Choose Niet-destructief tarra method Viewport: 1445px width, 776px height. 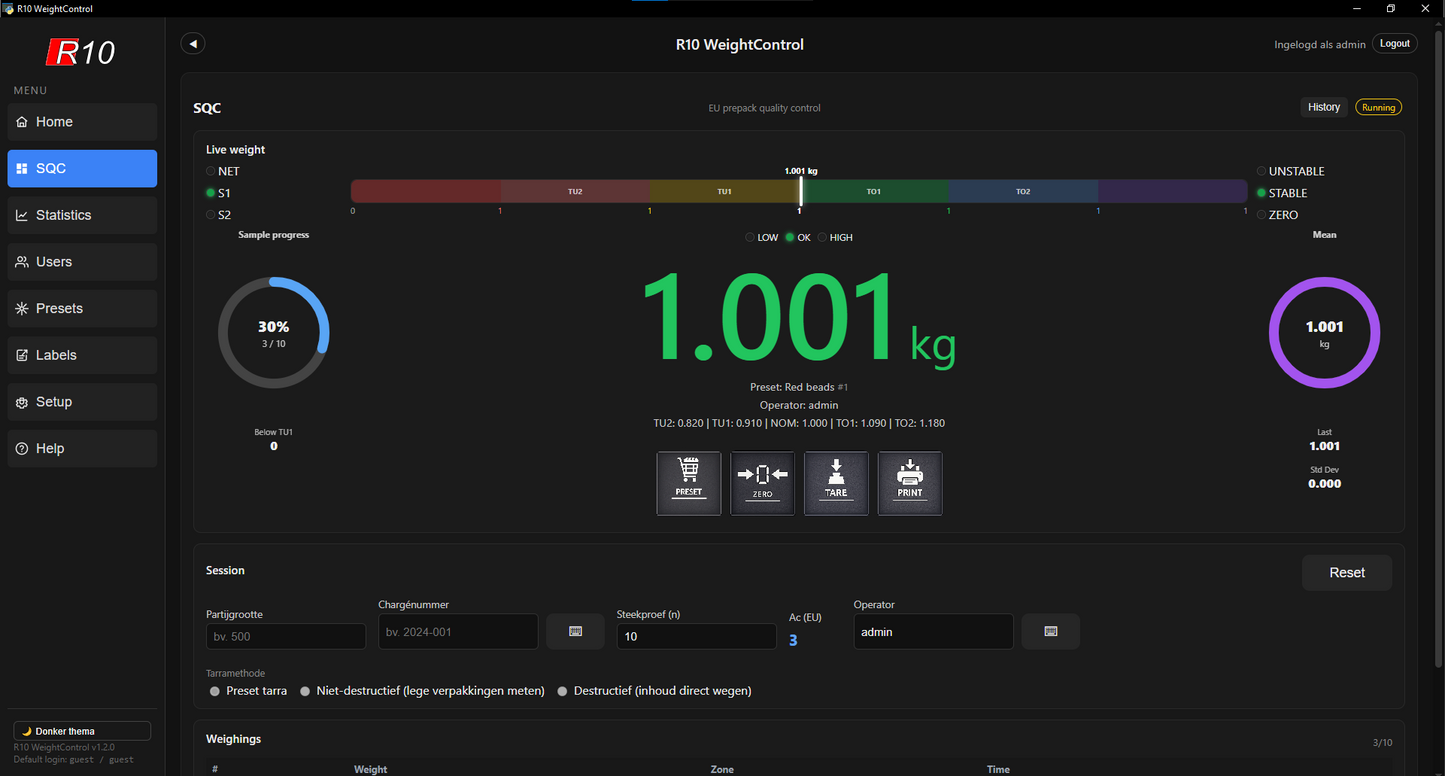[x=305, y=691]
